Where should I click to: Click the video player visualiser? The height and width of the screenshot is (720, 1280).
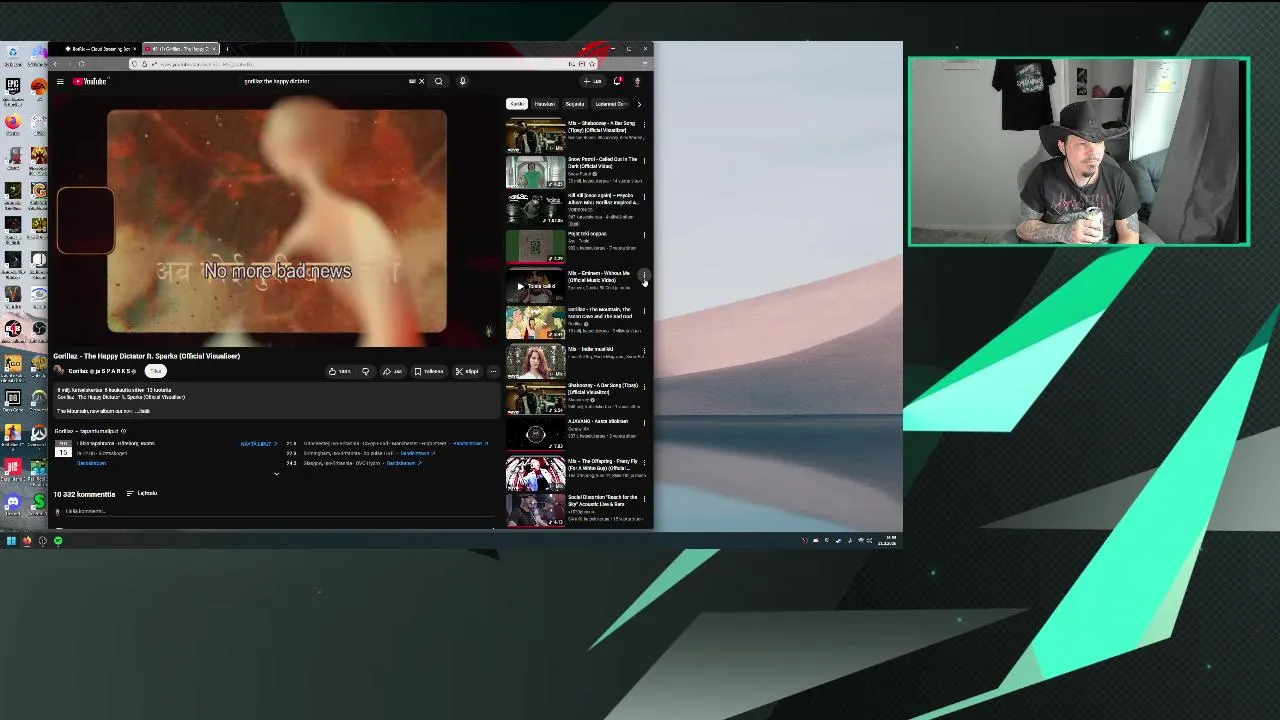[x=277, y=221]
